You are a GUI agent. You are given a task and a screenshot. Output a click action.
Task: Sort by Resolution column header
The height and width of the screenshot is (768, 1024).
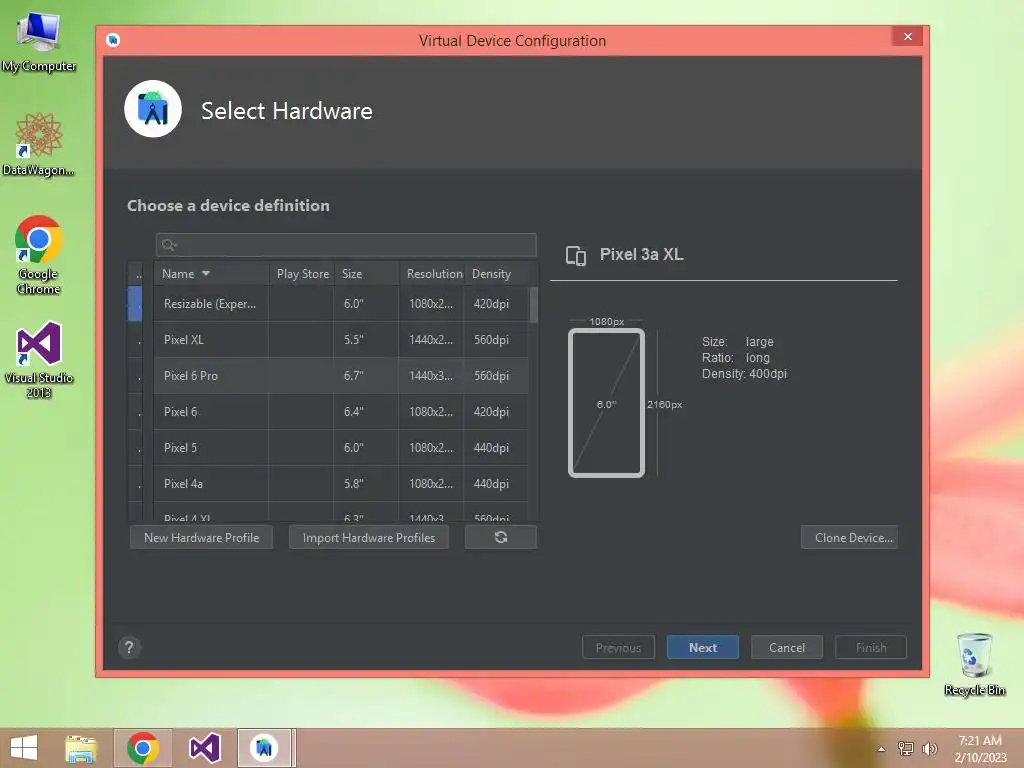point(432,274)
